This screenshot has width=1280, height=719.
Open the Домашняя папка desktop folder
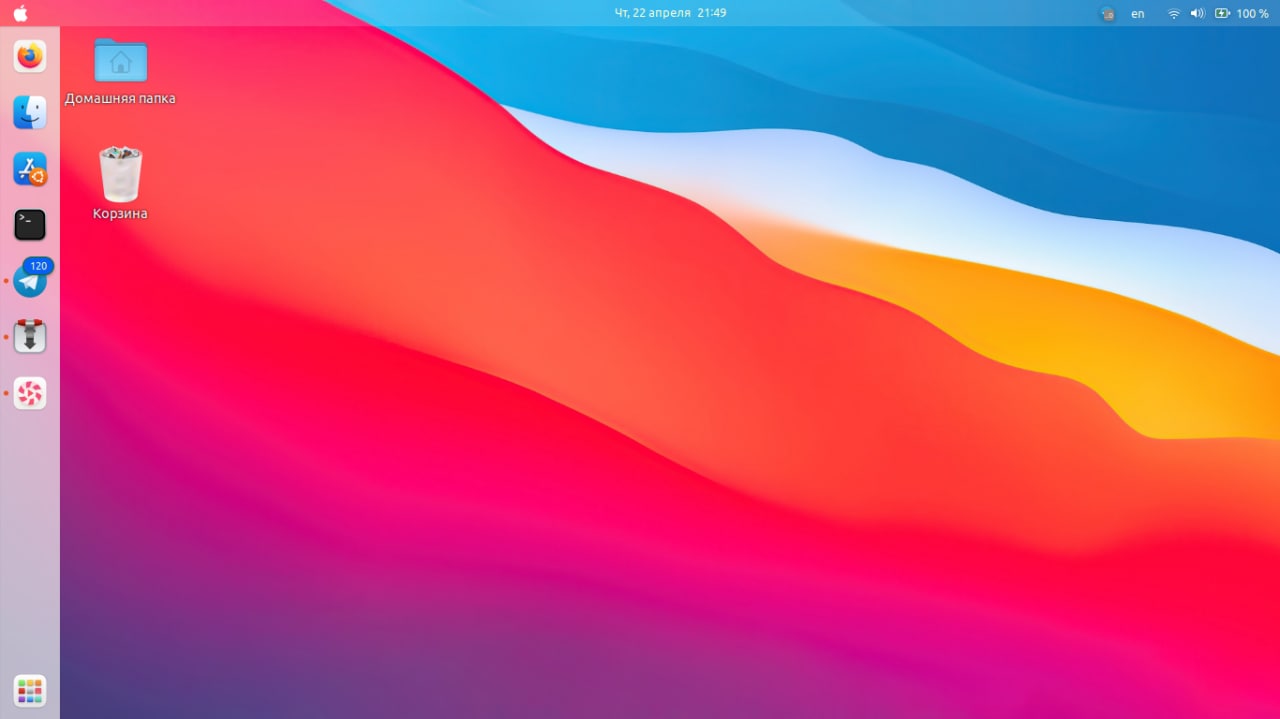point(120,71)
